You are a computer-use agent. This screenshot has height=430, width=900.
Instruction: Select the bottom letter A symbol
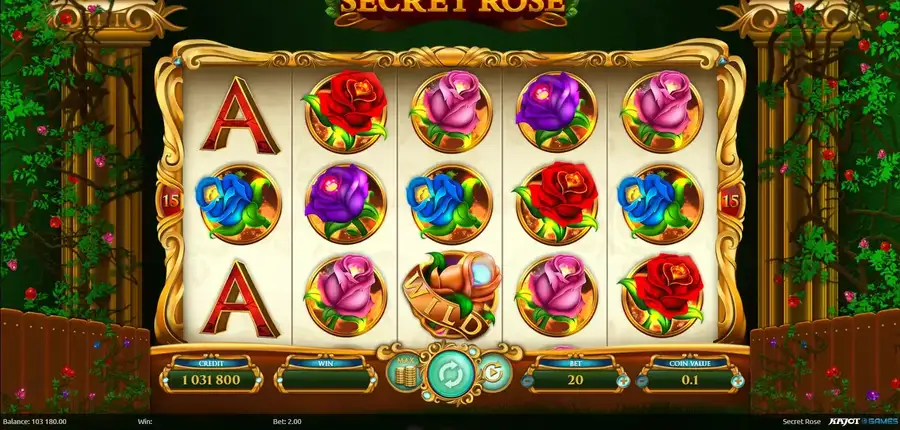click(239, 299)
